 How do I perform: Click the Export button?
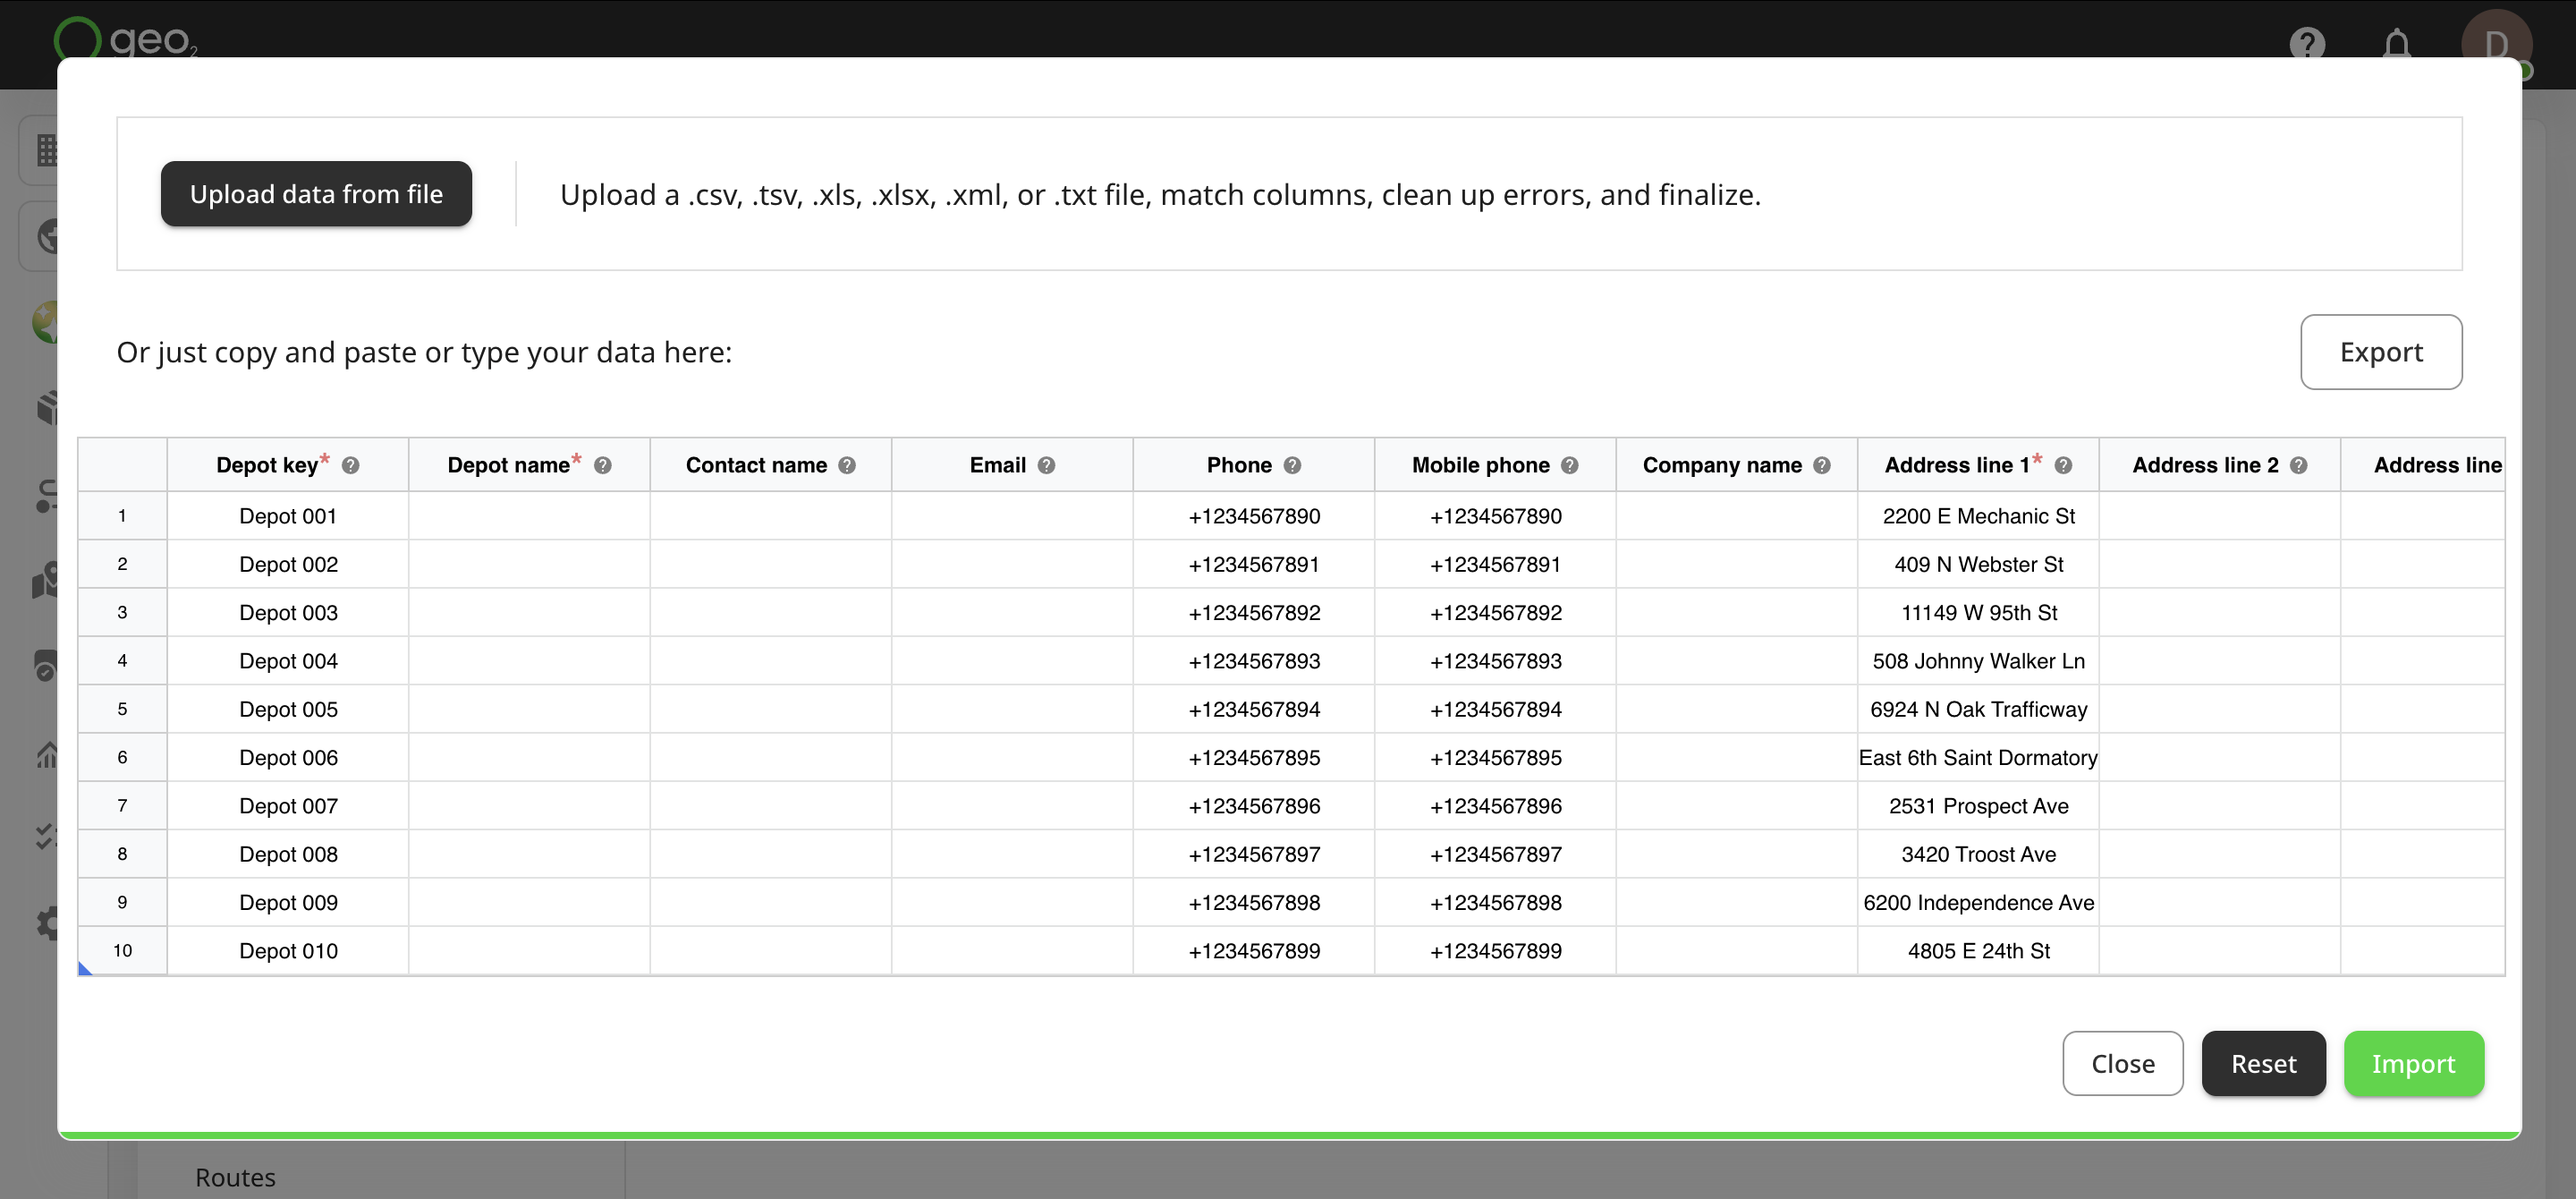pyautogui.click(x=2381, y=352)
